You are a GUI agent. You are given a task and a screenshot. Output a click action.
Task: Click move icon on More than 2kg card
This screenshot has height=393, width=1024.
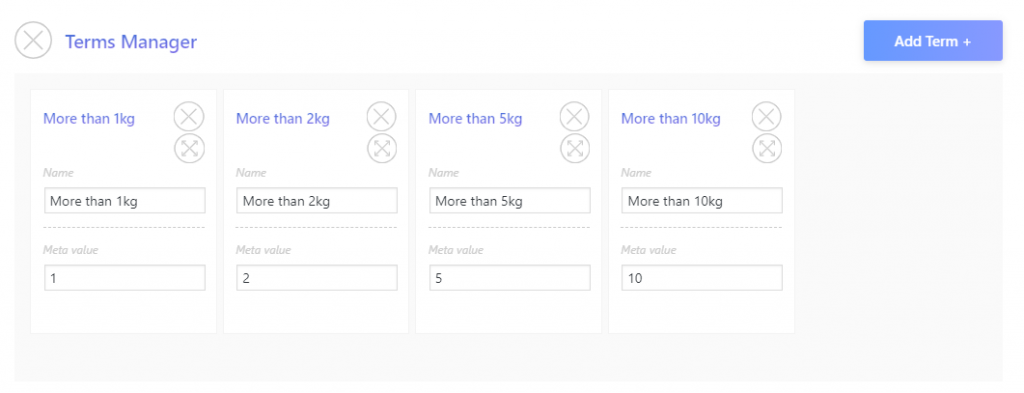(381, 148)
